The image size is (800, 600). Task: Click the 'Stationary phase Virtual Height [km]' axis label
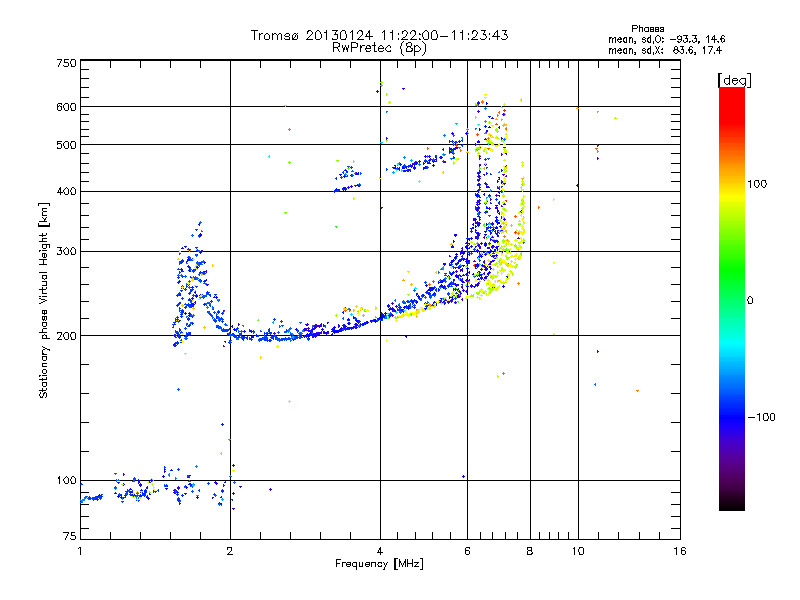(x=44, y=300)
